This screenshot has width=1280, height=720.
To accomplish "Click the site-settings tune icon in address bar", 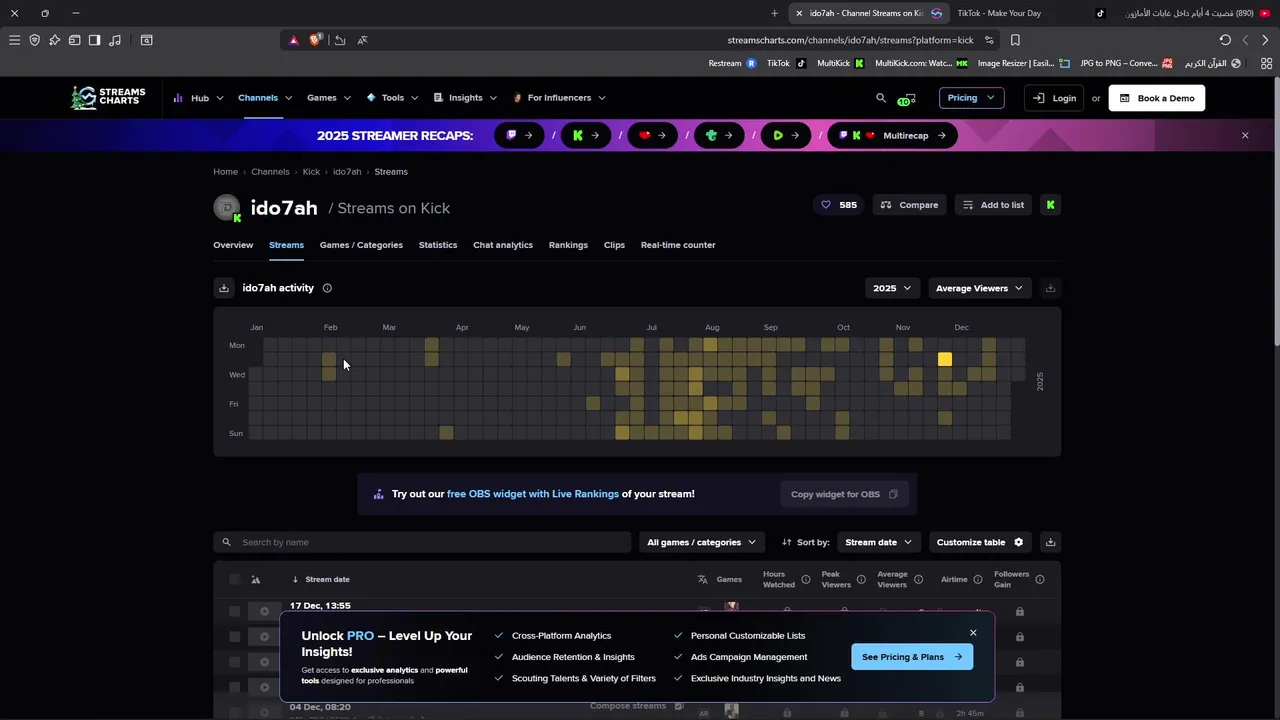I will click(x=989, y=40).
